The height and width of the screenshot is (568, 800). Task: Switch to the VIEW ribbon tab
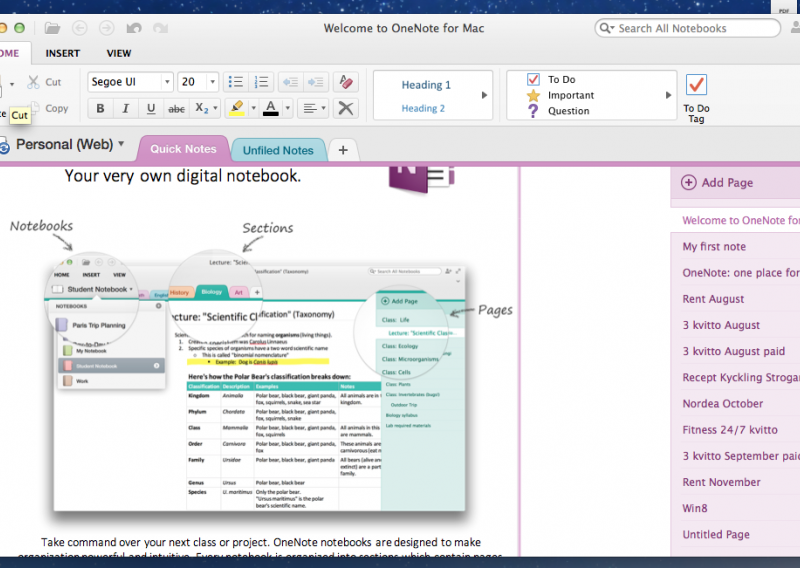[x=119, y=53]
